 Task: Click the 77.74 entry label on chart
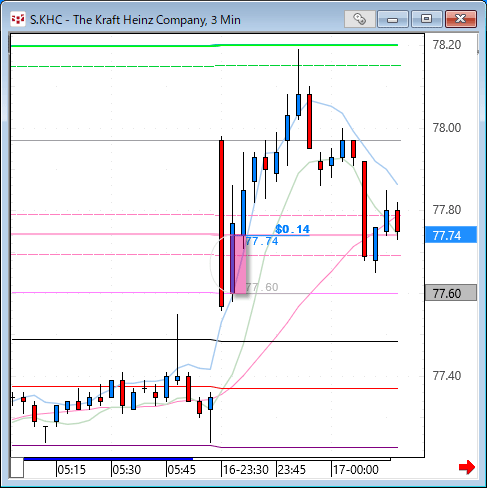click(x=262, y=241)
